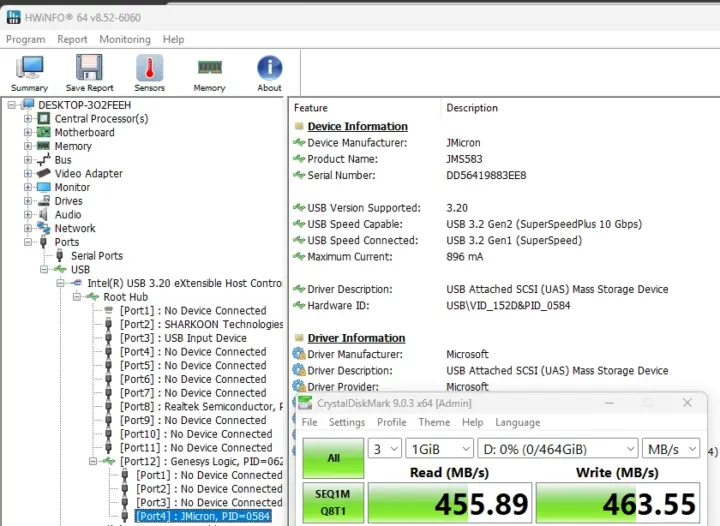
Task: Select Port8 Realtek Semiconductor entry
Action: [201, 406]
